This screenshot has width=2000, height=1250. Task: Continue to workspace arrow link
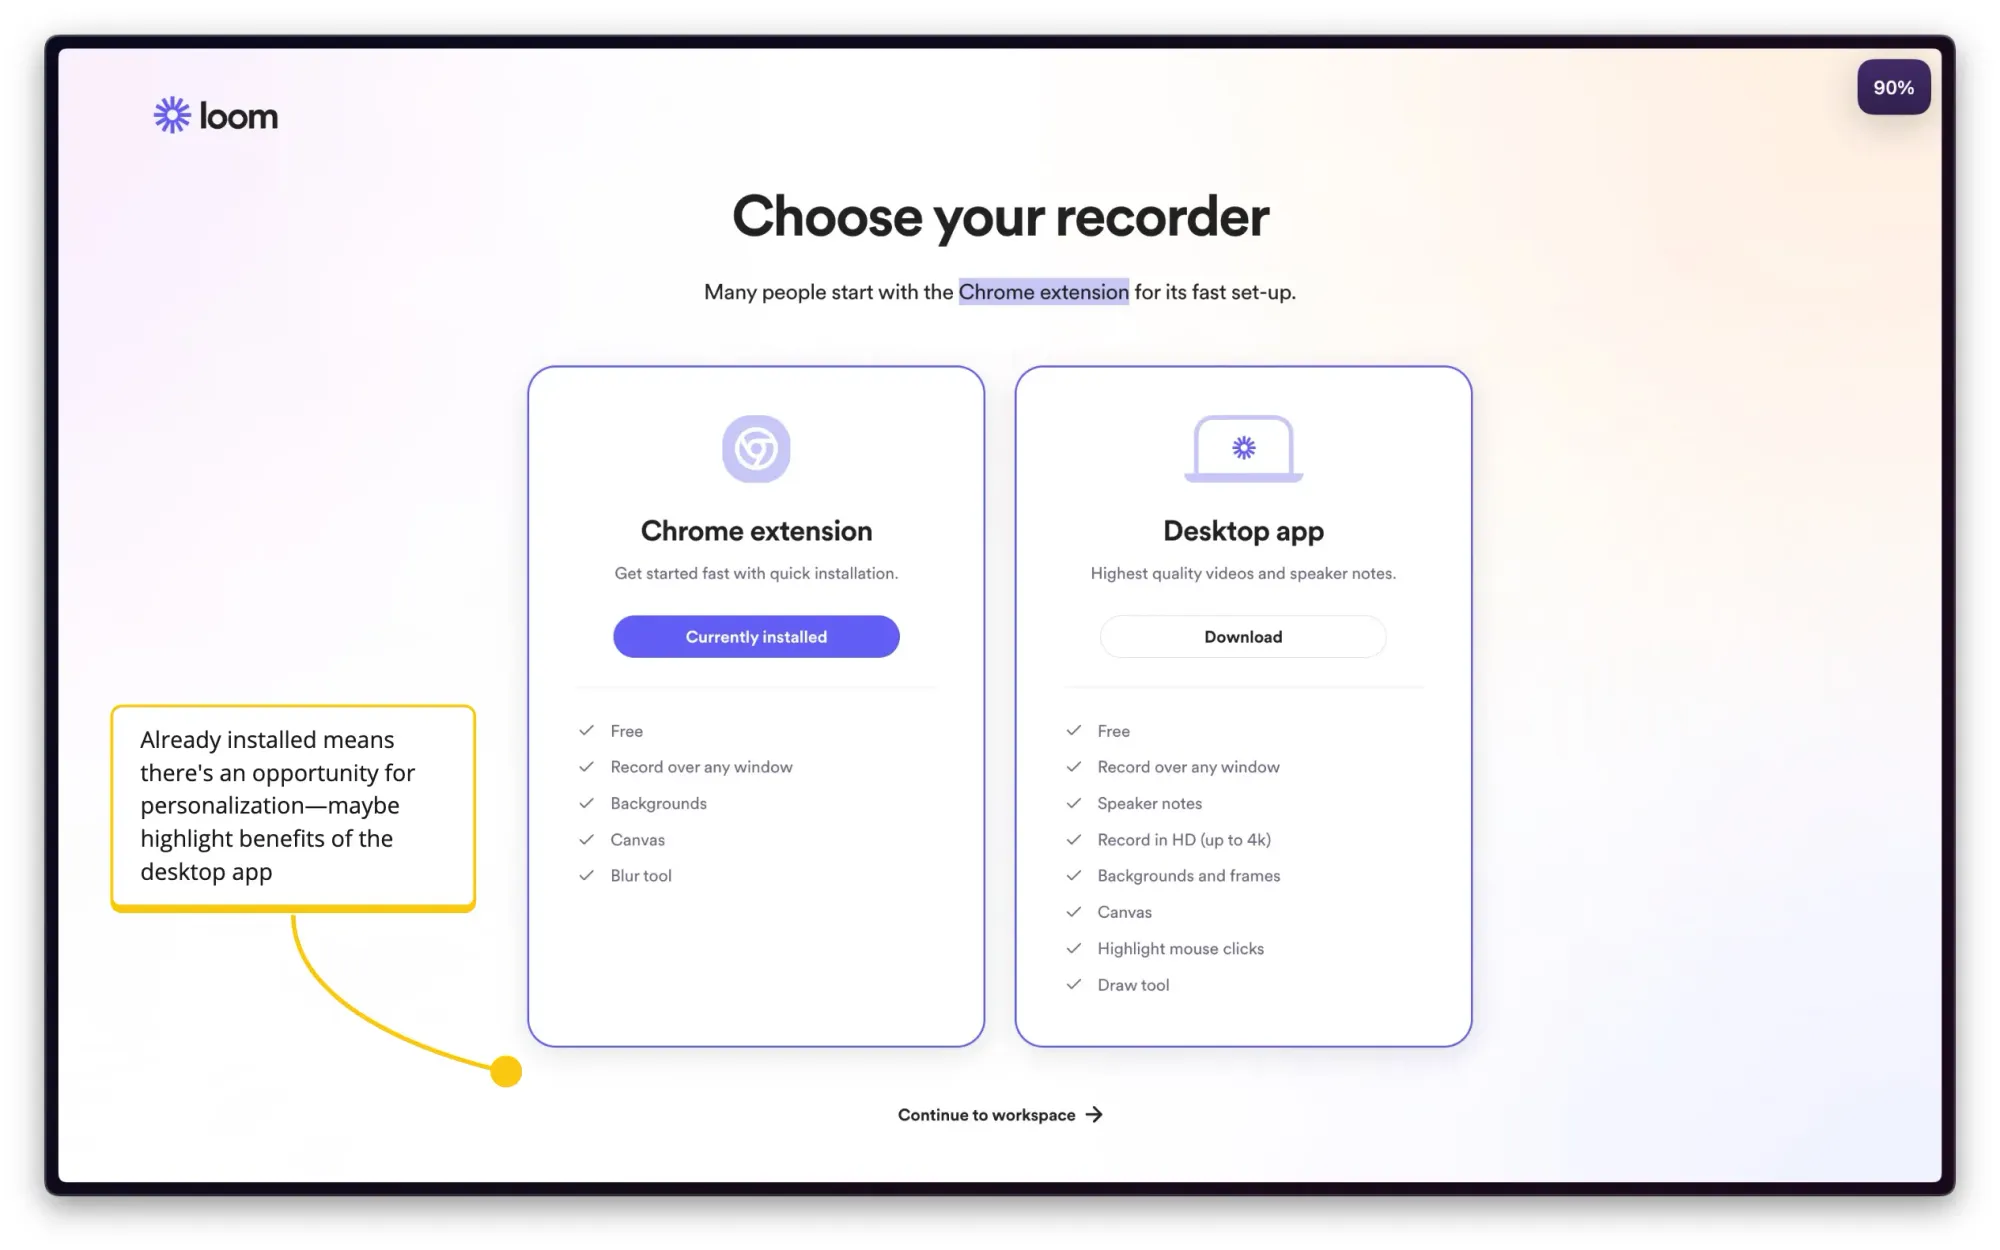pos(999,1113)
